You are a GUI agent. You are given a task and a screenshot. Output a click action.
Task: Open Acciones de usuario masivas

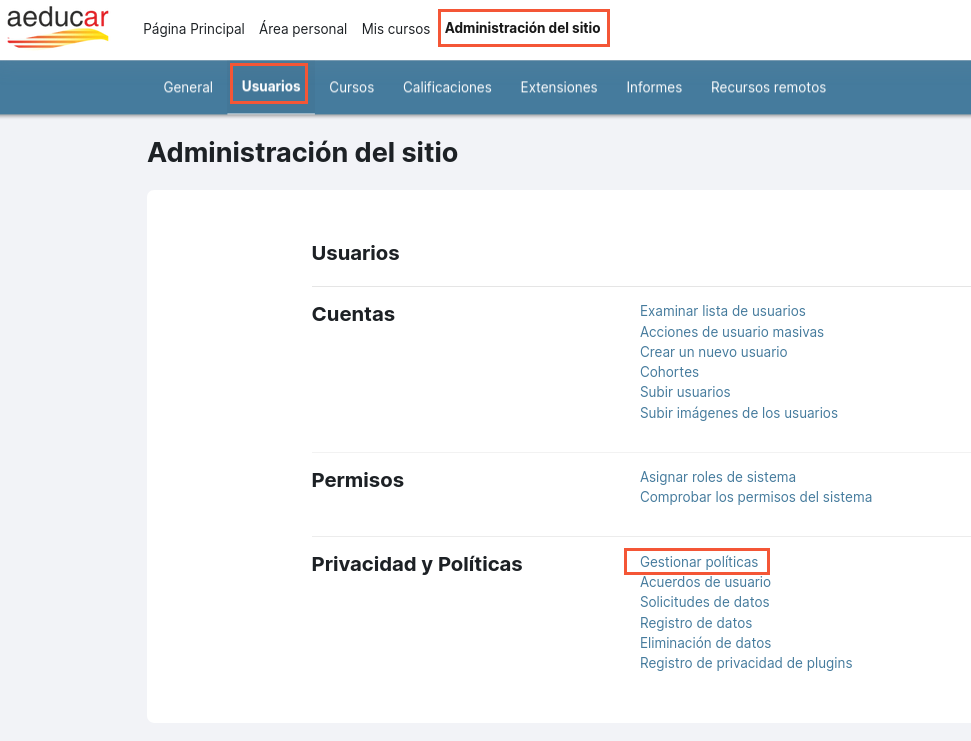(731, 332)
